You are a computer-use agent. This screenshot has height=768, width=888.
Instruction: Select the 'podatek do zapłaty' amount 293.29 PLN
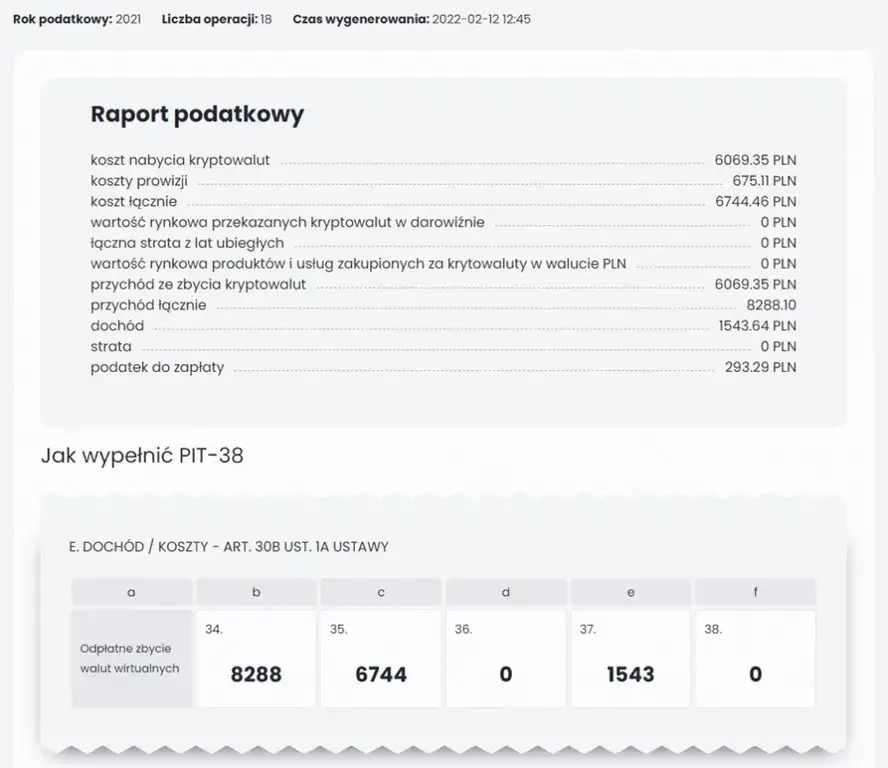click(760, 367)
